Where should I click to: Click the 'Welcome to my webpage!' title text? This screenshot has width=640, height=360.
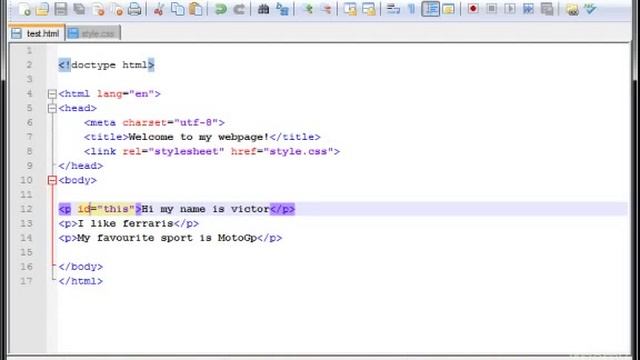(199, 137)
